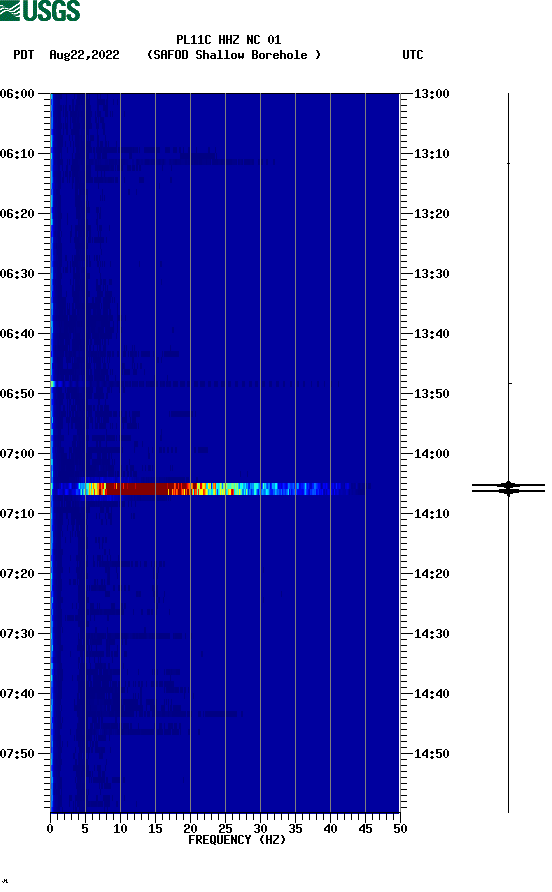Screen dimensions: 552x892
Task: Click the 06:10 PDT time label
Action: click(x=18, y=154)
